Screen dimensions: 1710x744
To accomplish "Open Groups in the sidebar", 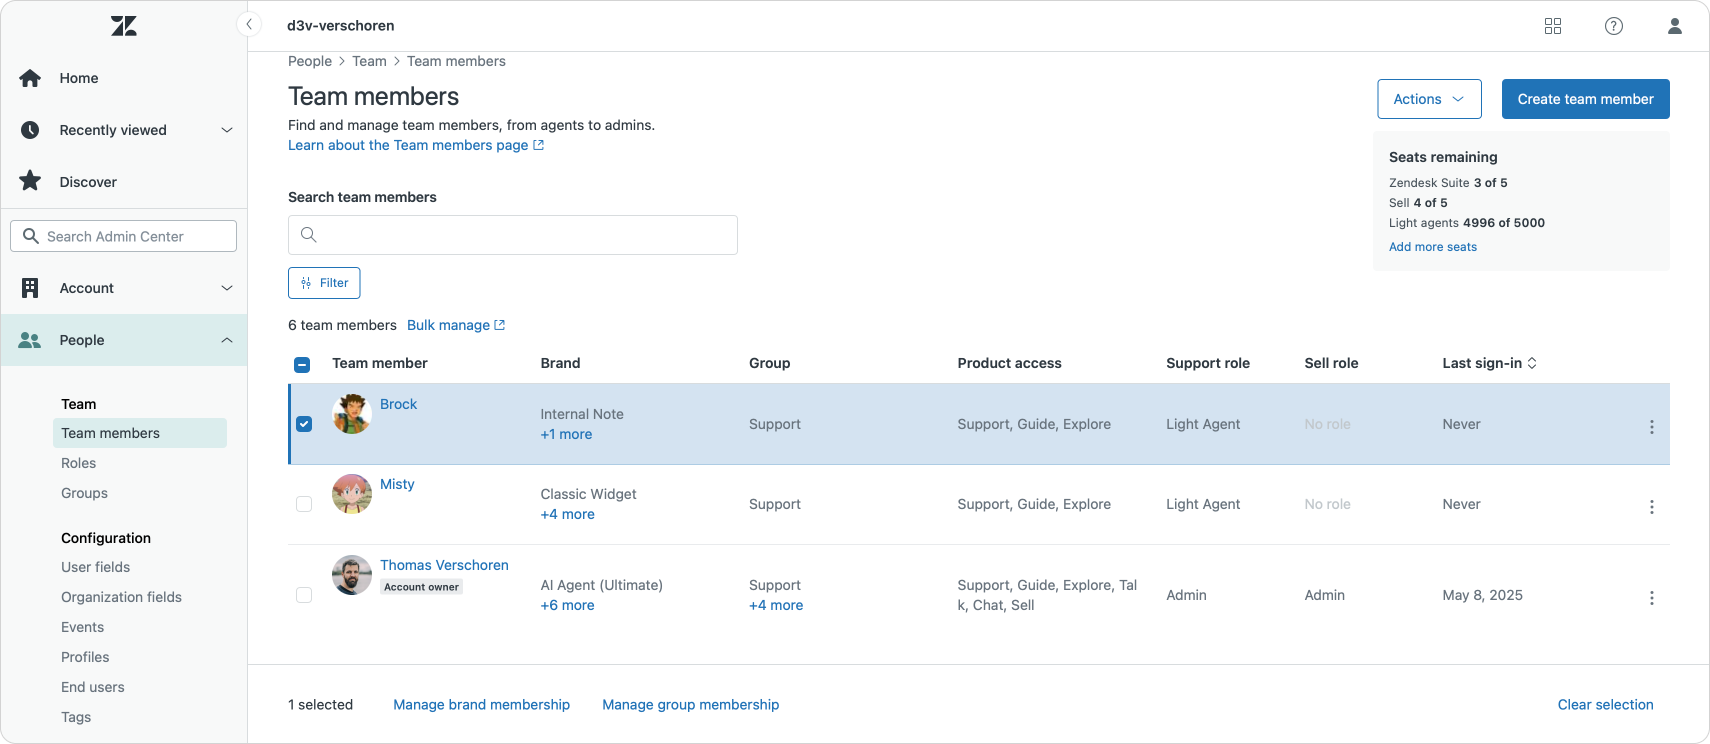I will (x=84, y=493).
